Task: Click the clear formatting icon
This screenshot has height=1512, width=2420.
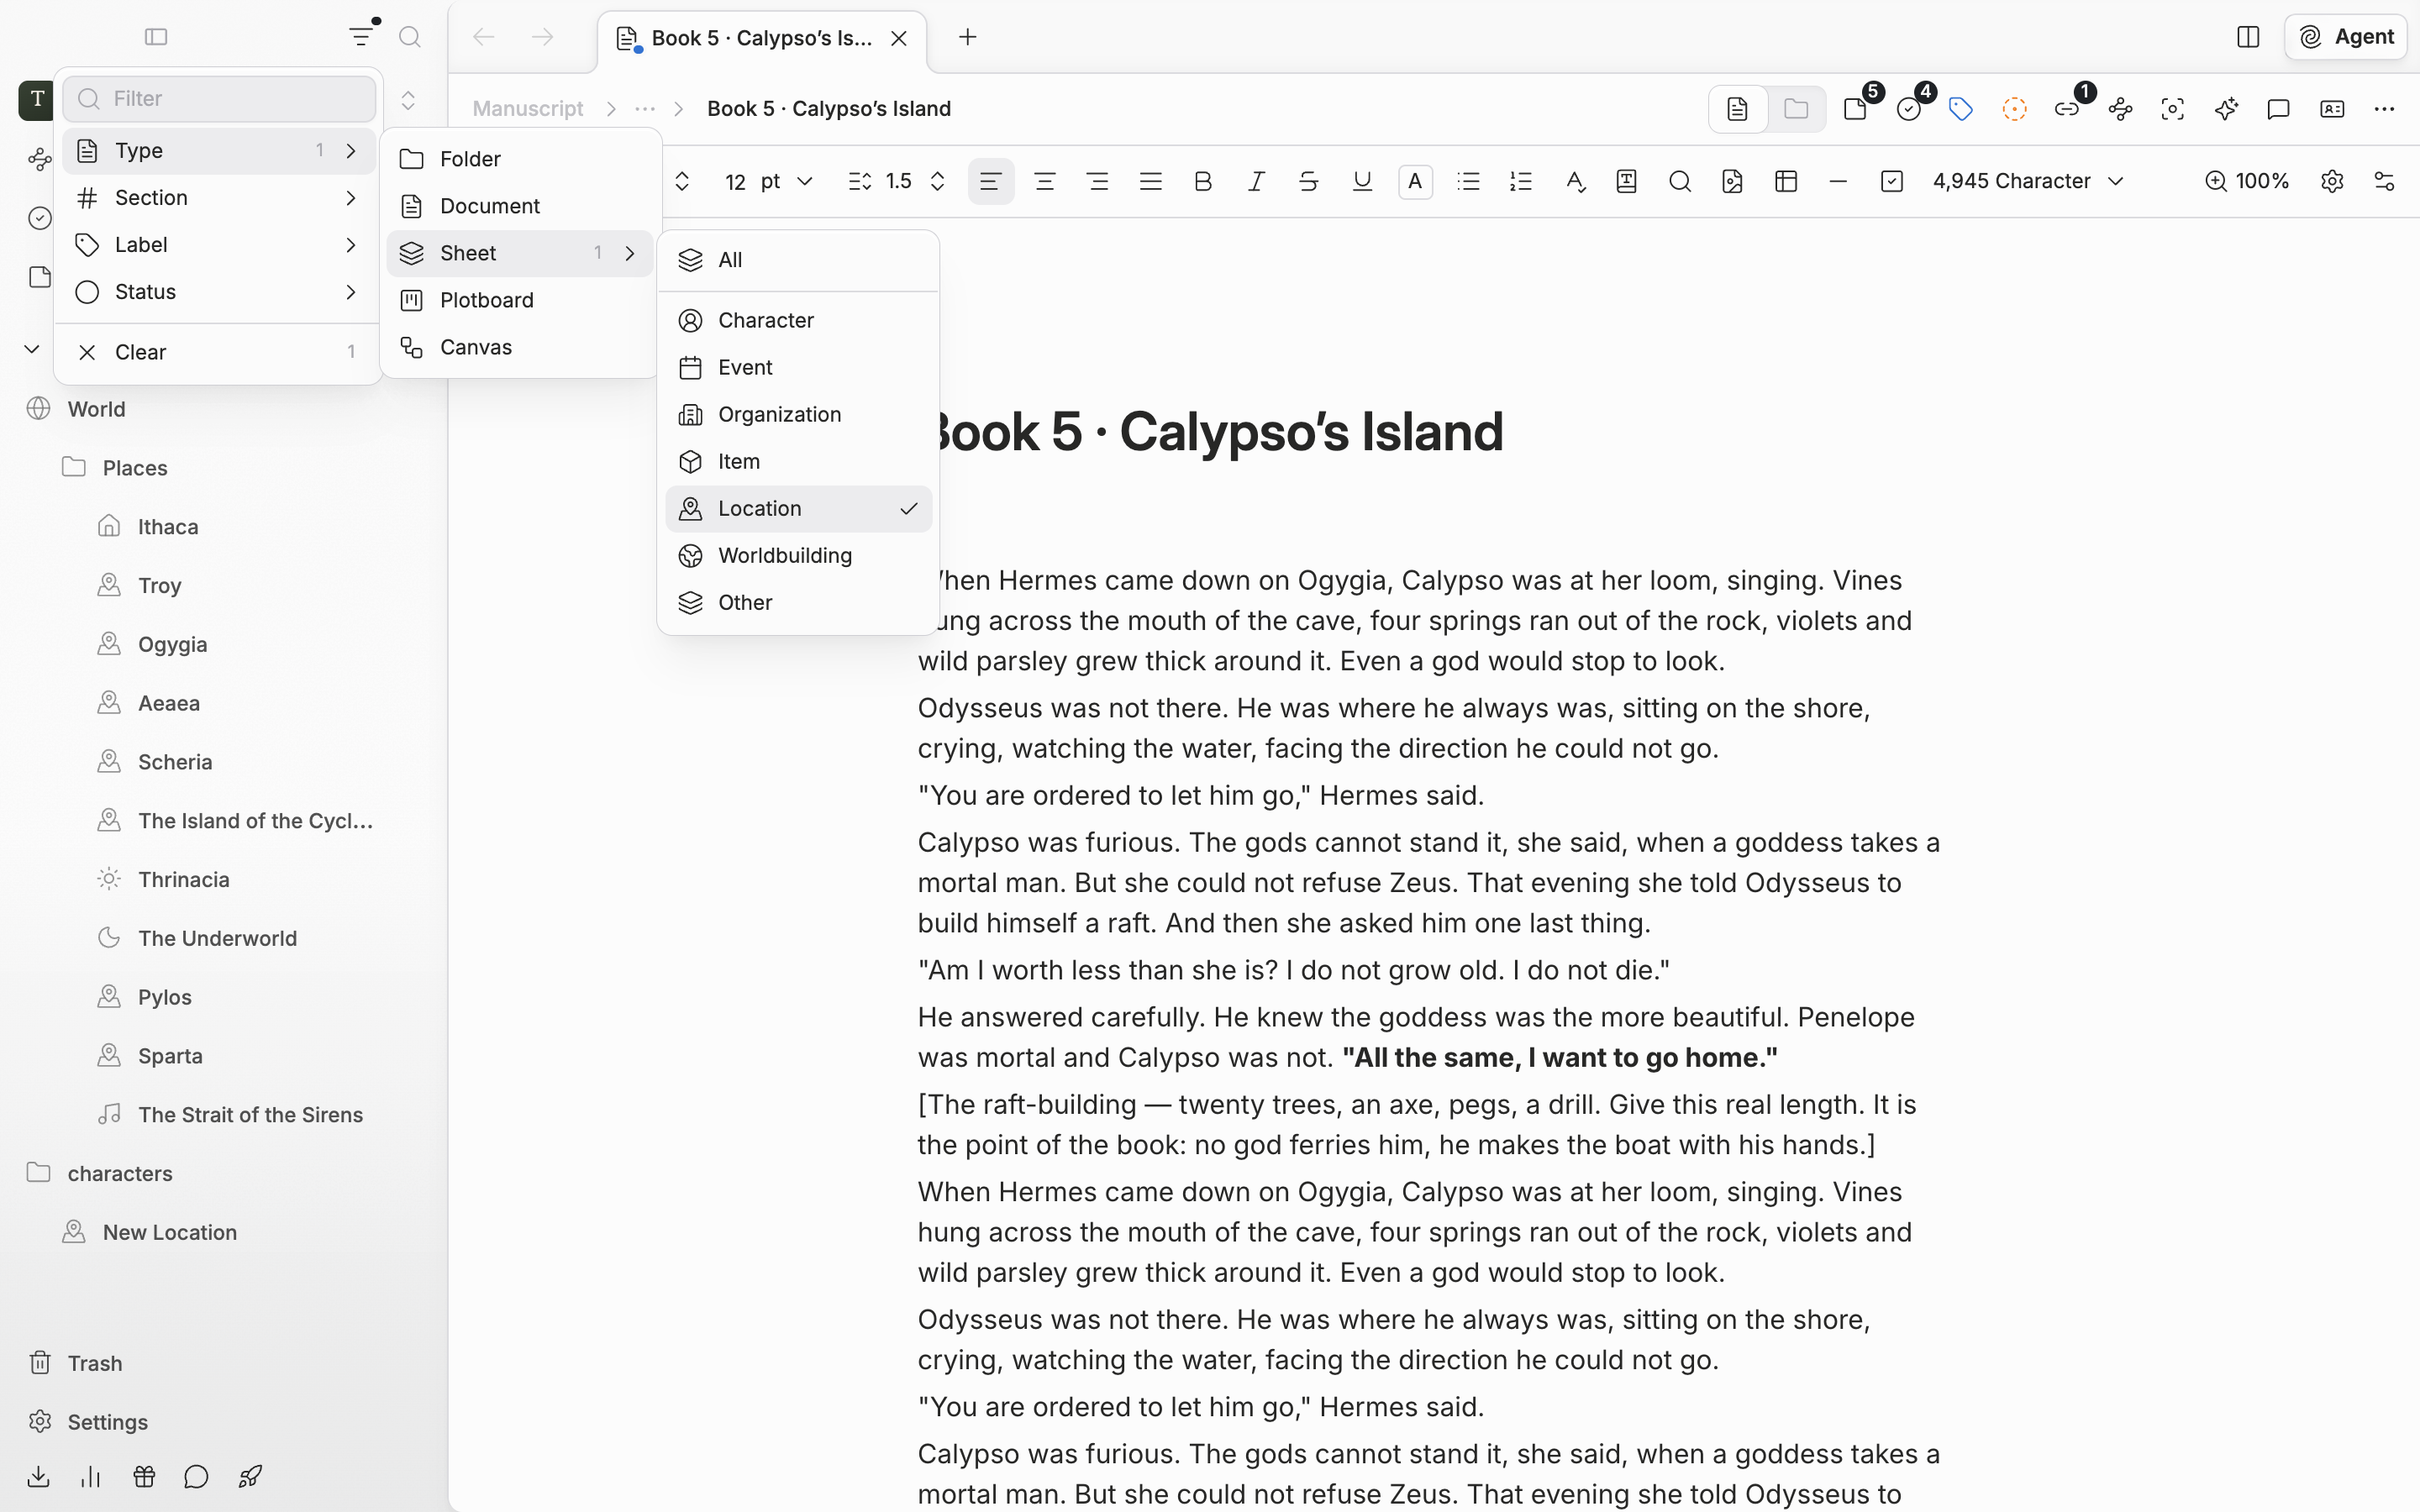Action: tap(1575, 181)
